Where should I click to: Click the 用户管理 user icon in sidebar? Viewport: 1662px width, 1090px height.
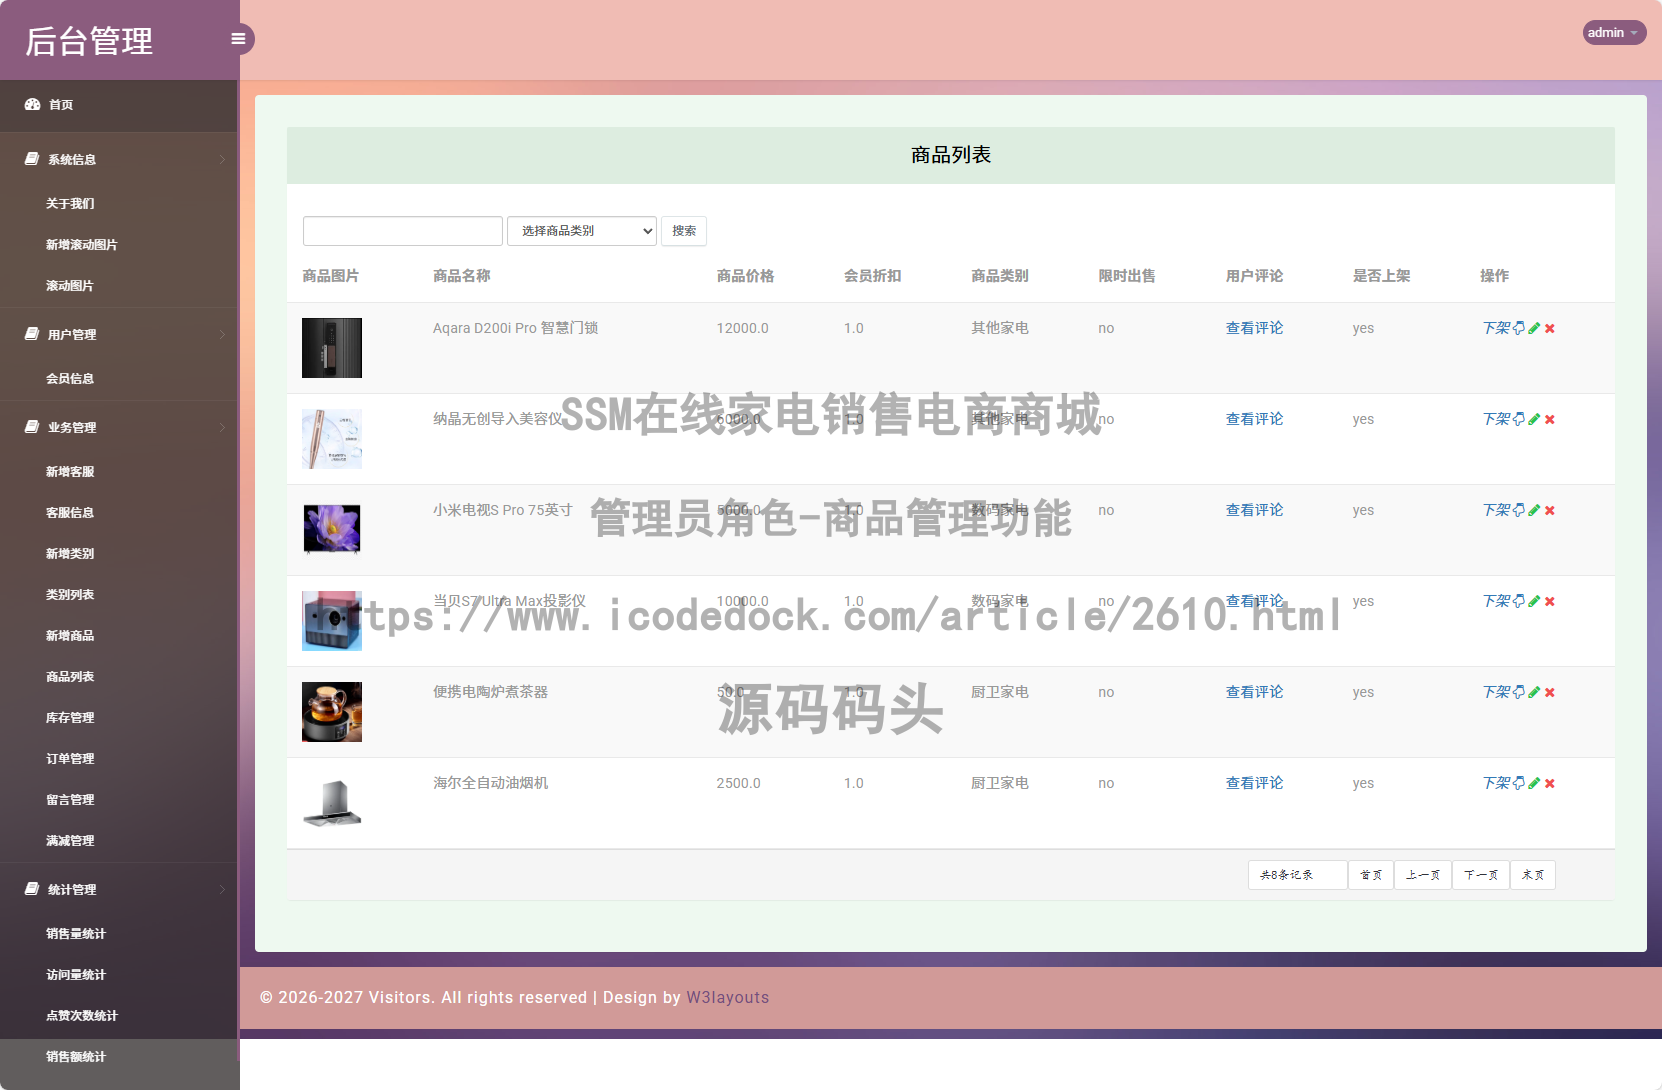tap(29, 334)
